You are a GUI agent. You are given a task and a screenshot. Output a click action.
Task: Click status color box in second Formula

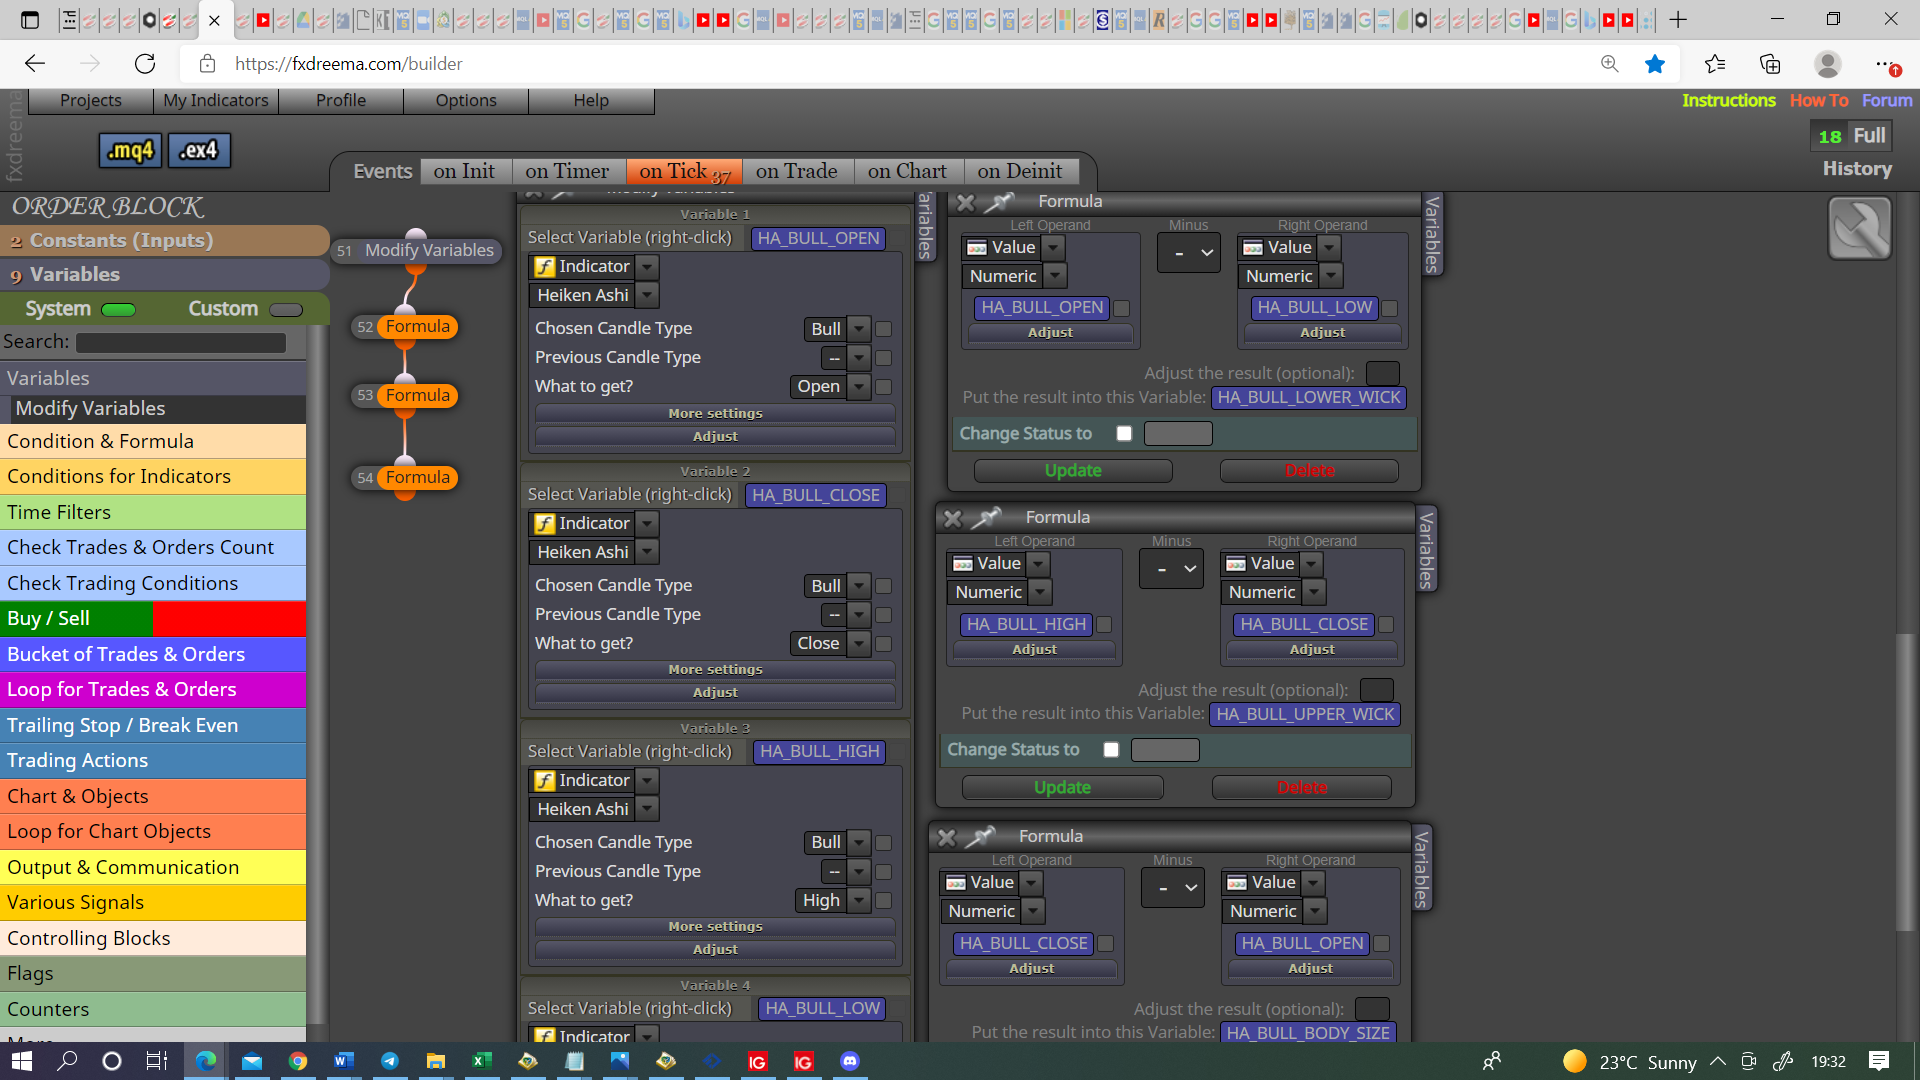click(x=1165, y=750)
